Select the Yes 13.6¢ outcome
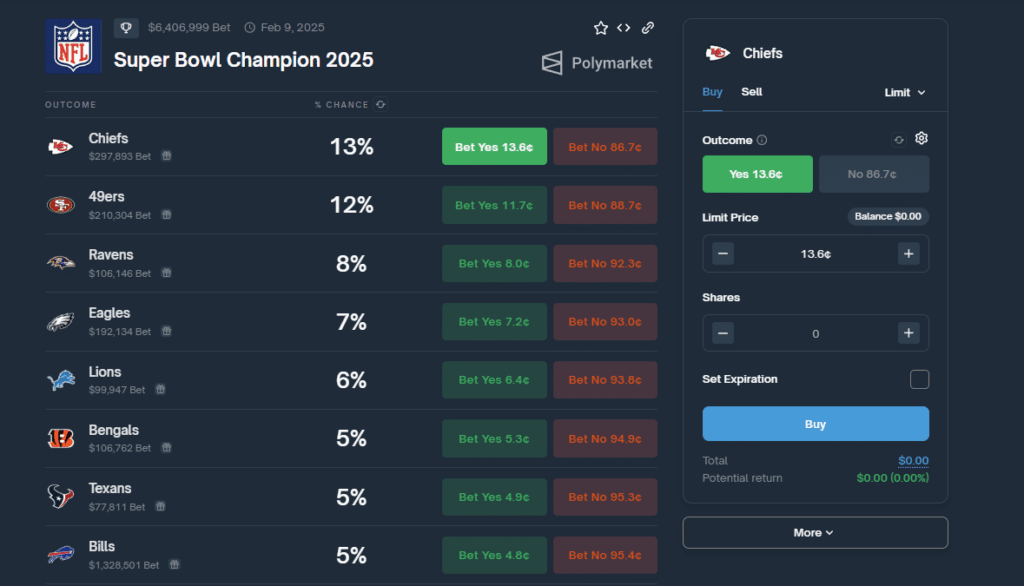Screen dimensions: 1024x586 [757, 173]
